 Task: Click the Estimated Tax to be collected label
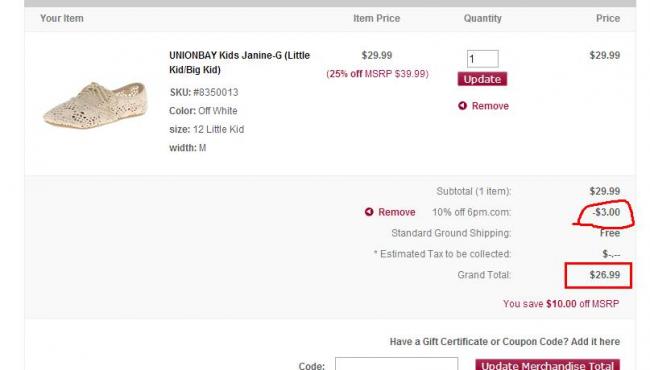442,254
